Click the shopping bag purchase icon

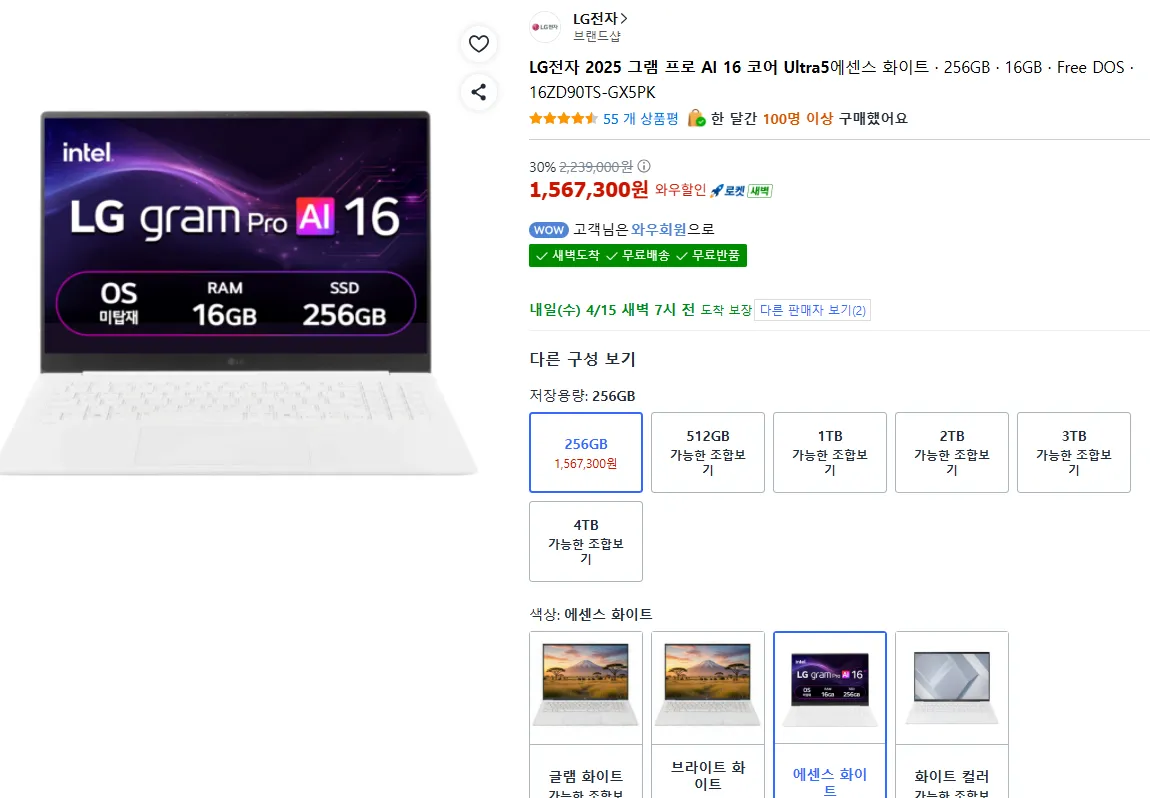(696, 118)
